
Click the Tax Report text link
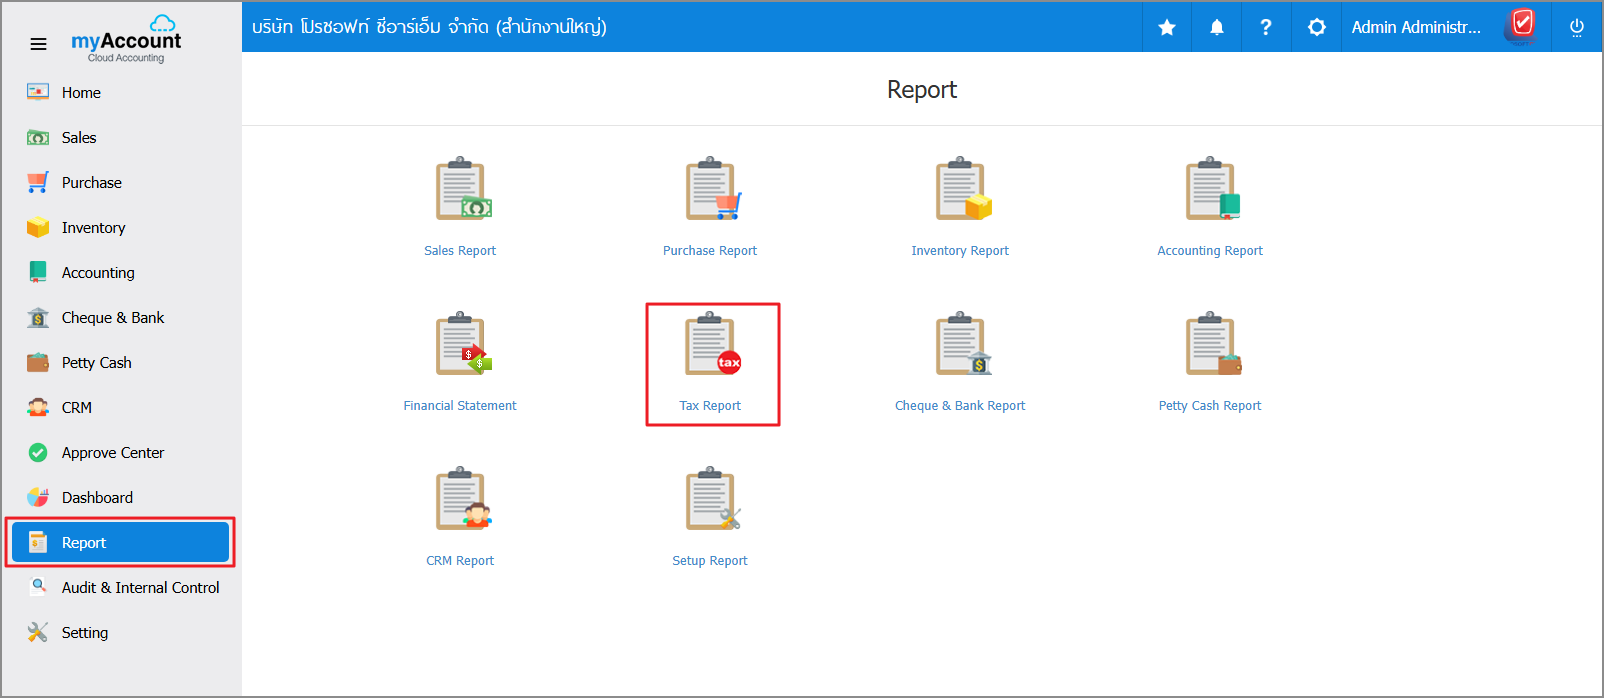(x=710, y=406)
